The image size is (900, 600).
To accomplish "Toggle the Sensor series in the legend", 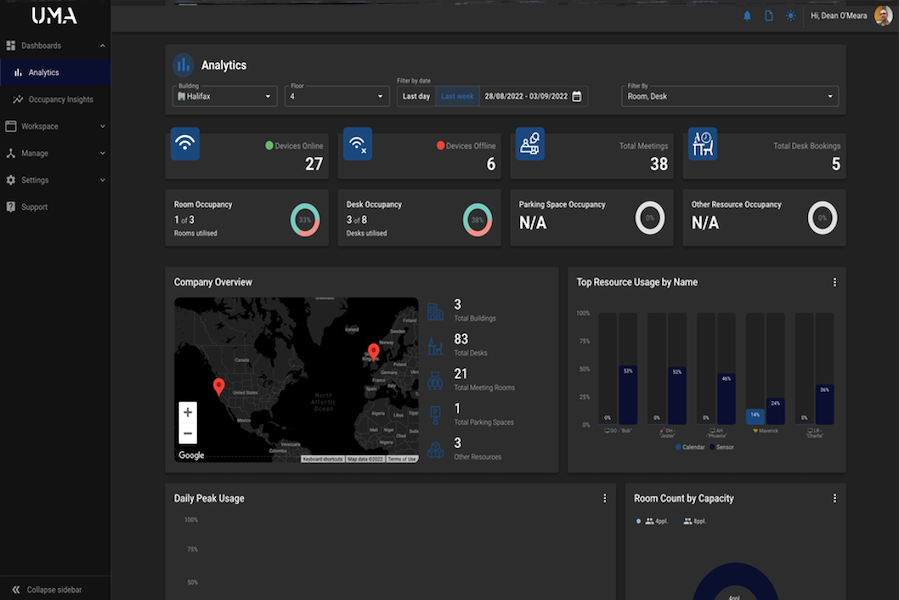I will click(x=721, y=447).
